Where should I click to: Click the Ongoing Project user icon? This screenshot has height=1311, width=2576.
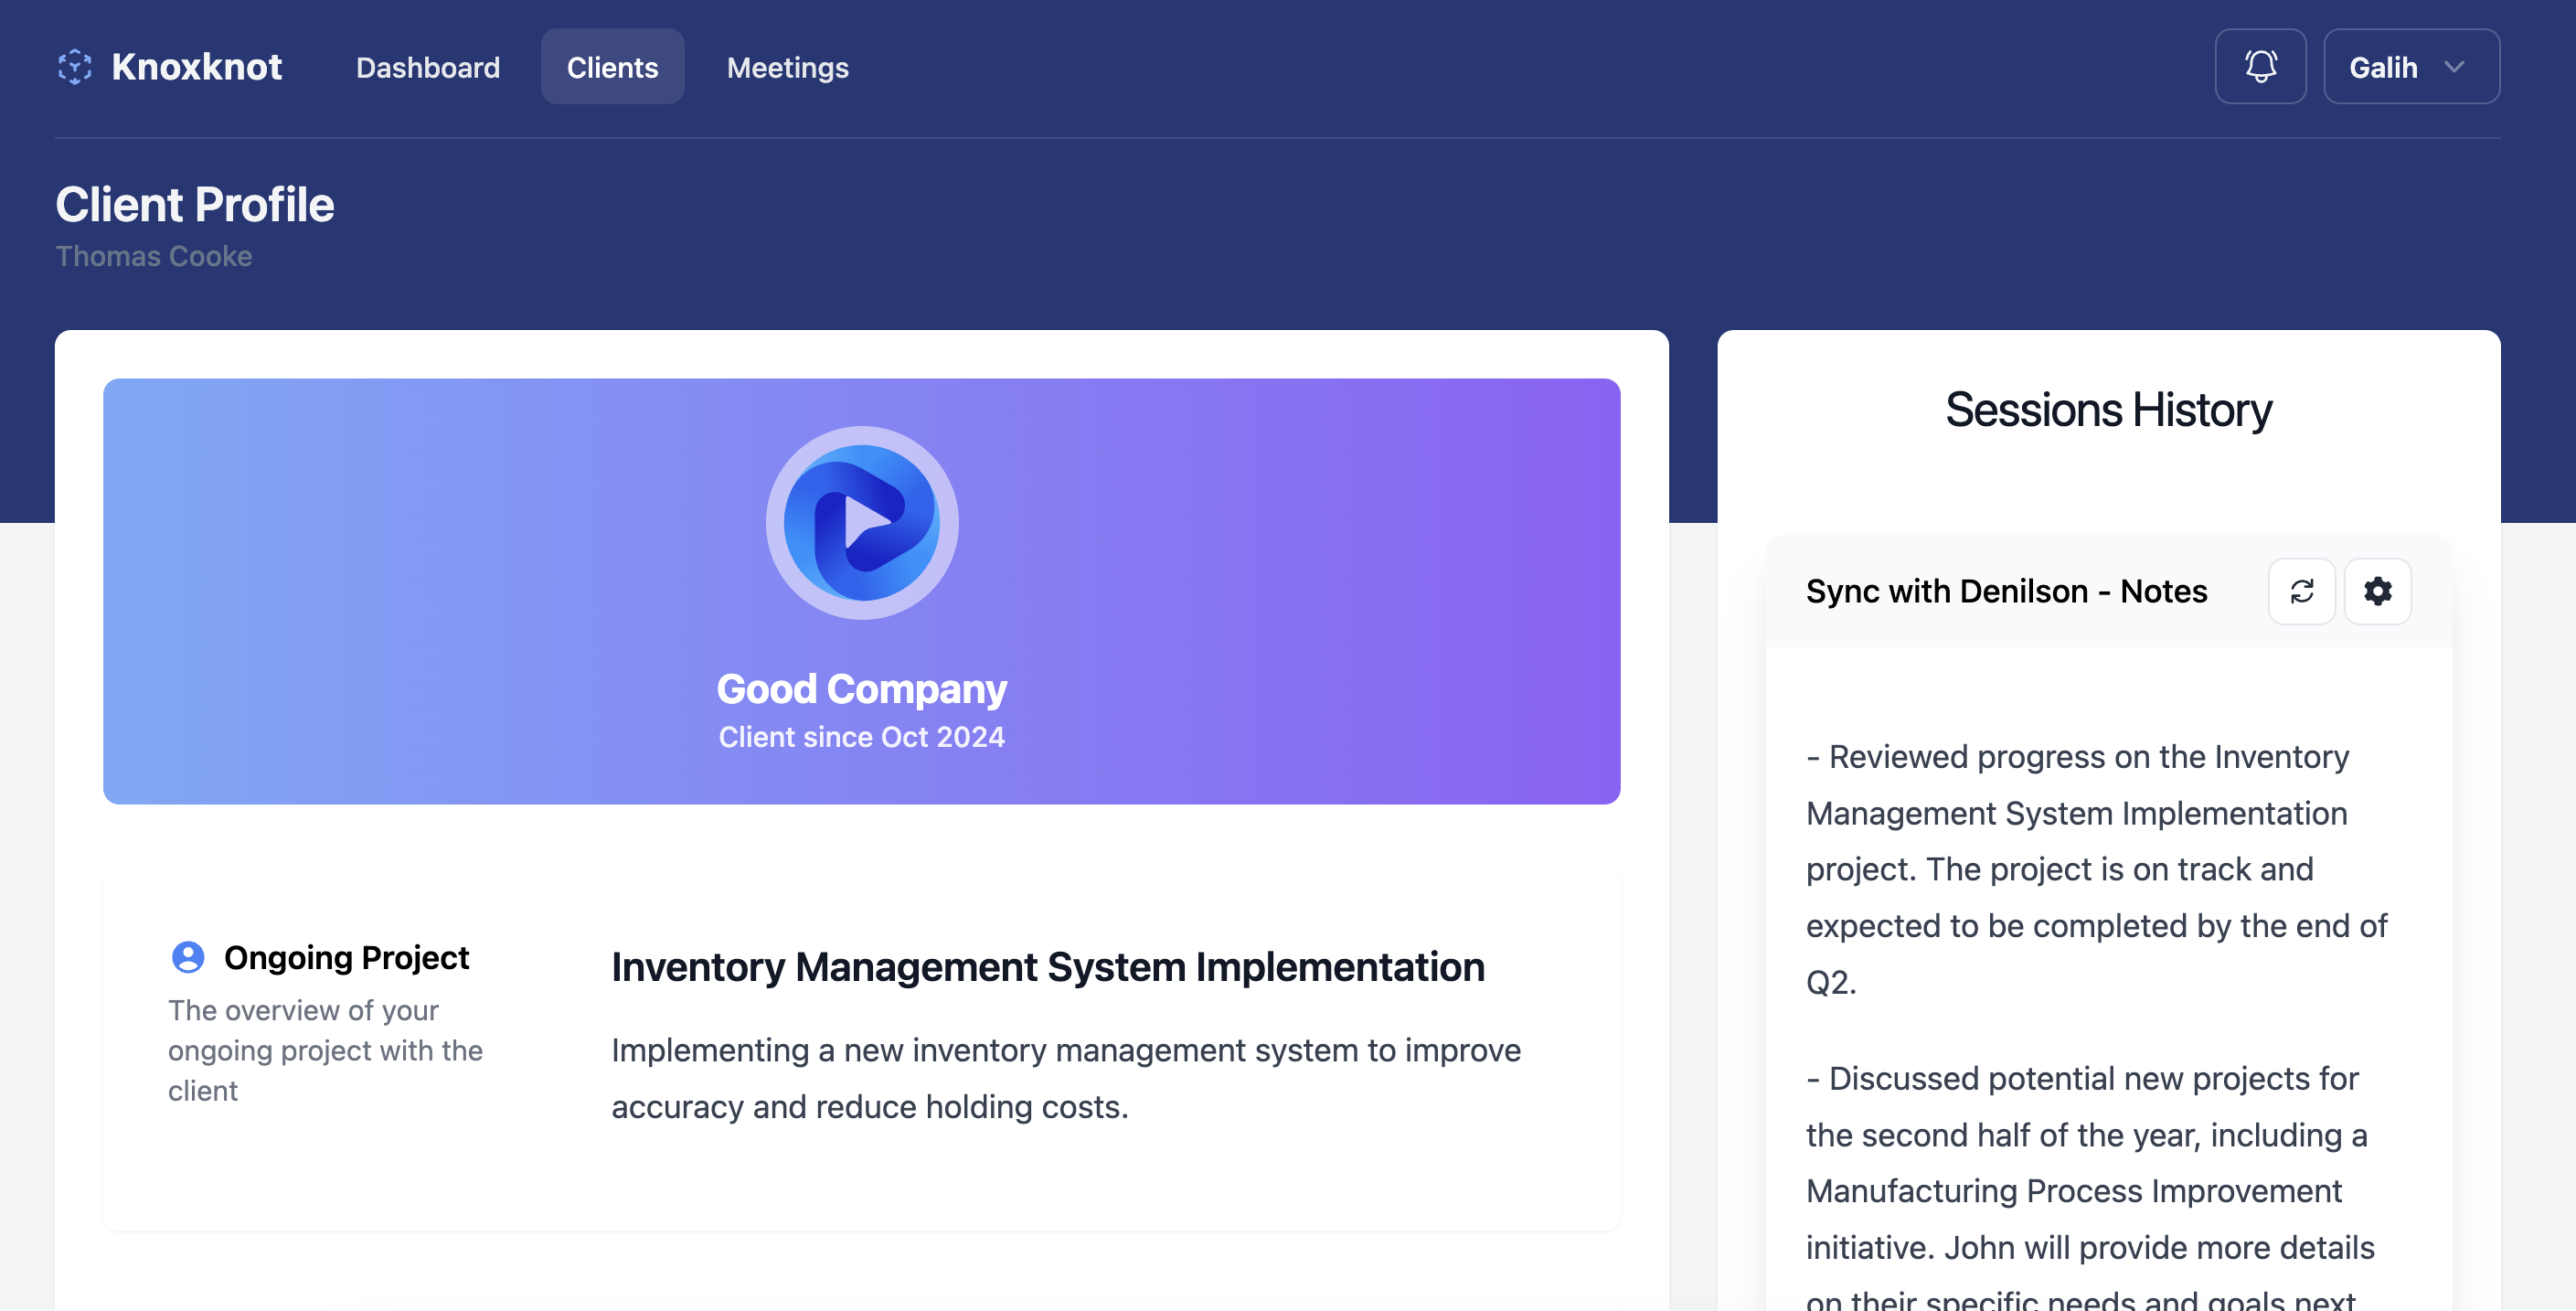188,957
